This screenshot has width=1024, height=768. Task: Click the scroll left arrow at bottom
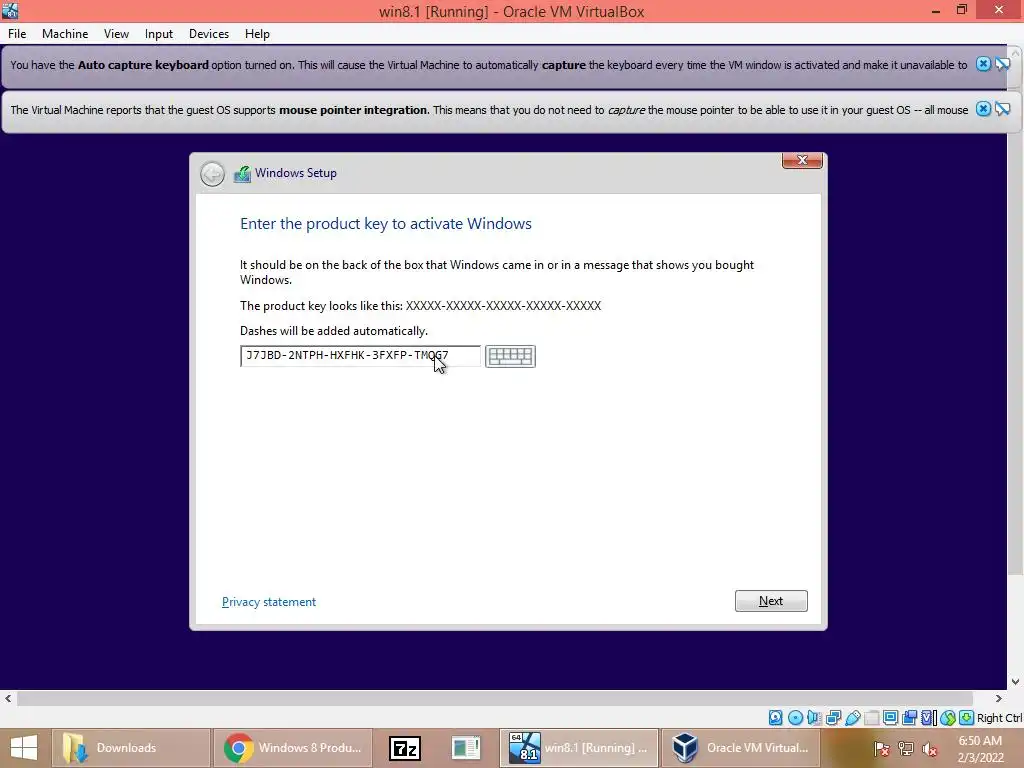point(8,698)
